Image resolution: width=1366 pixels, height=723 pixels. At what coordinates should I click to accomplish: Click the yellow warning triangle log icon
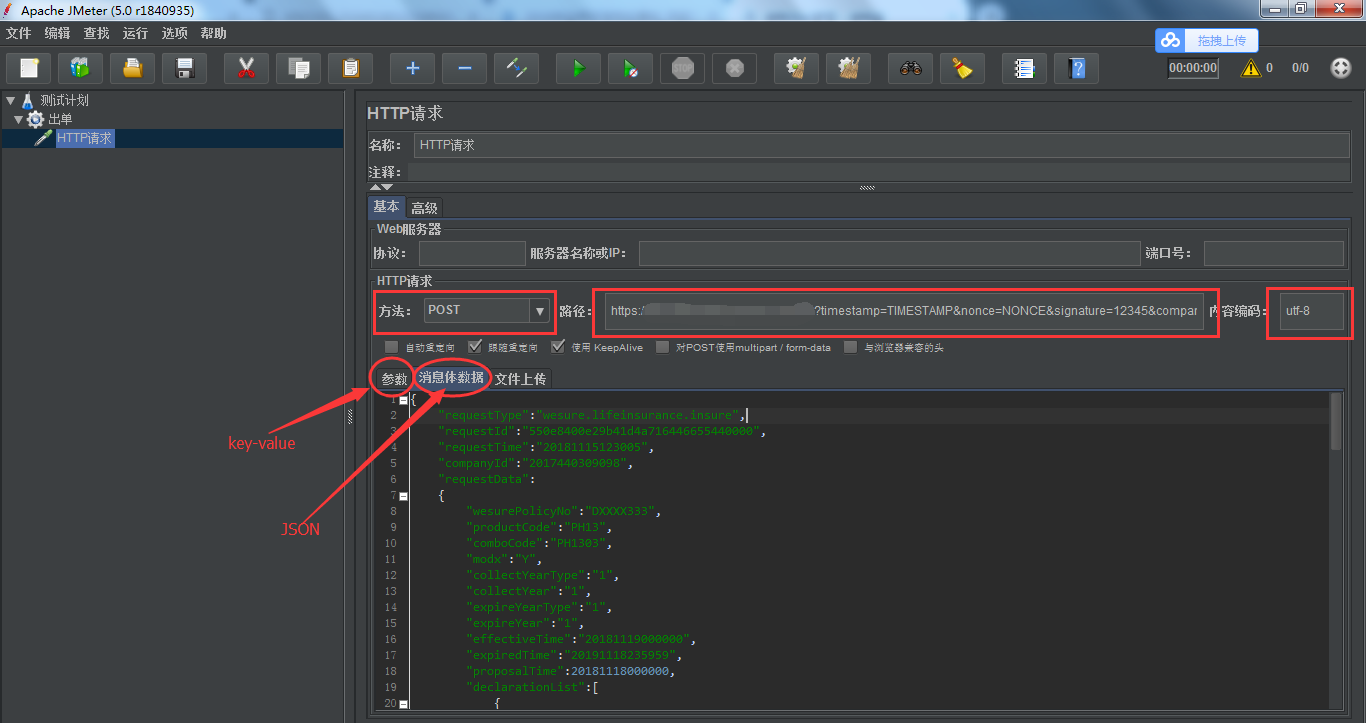tap(1250, 68)
